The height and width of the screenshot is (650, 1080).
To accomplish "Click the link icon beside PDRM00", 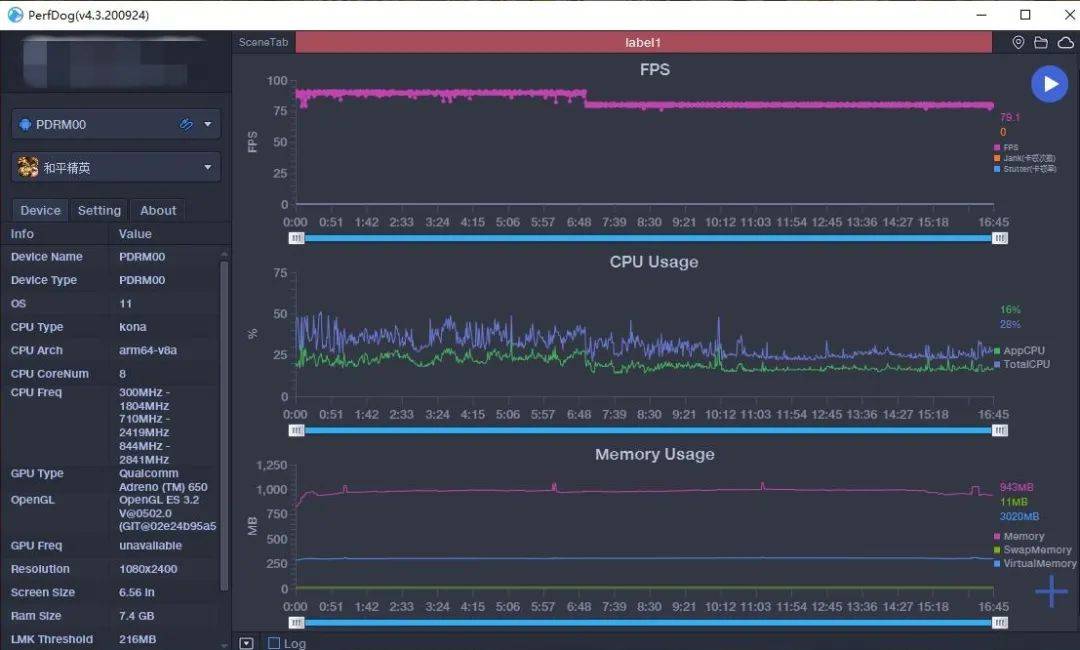I will (186, 125).
